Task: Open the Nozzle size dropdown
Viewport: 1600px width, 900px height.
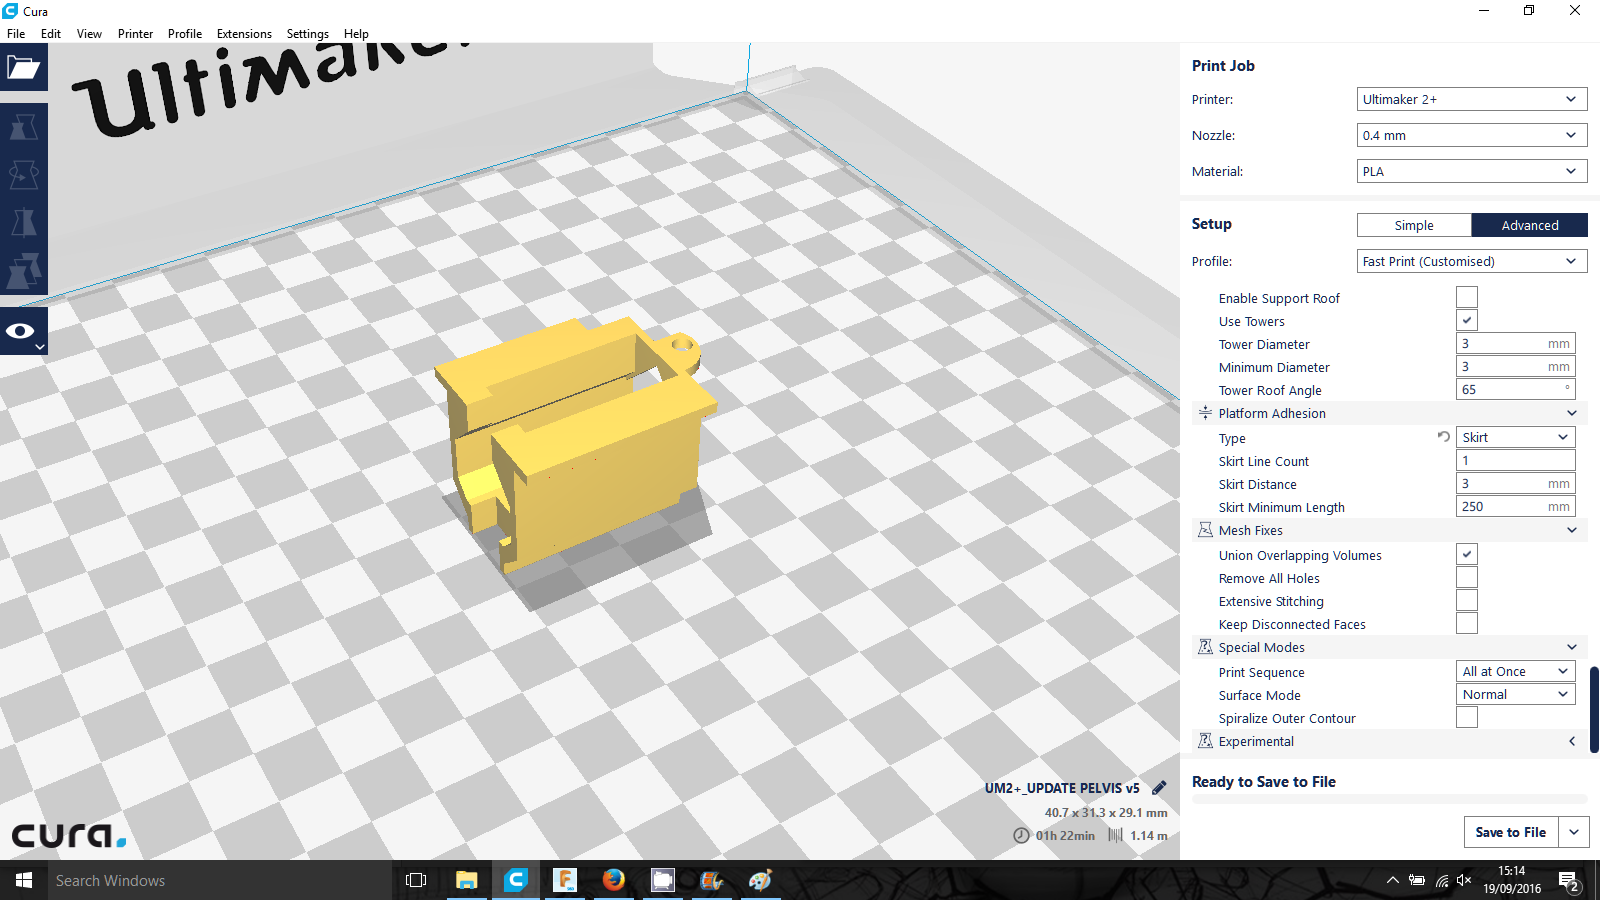Action: coord(1471,135)
